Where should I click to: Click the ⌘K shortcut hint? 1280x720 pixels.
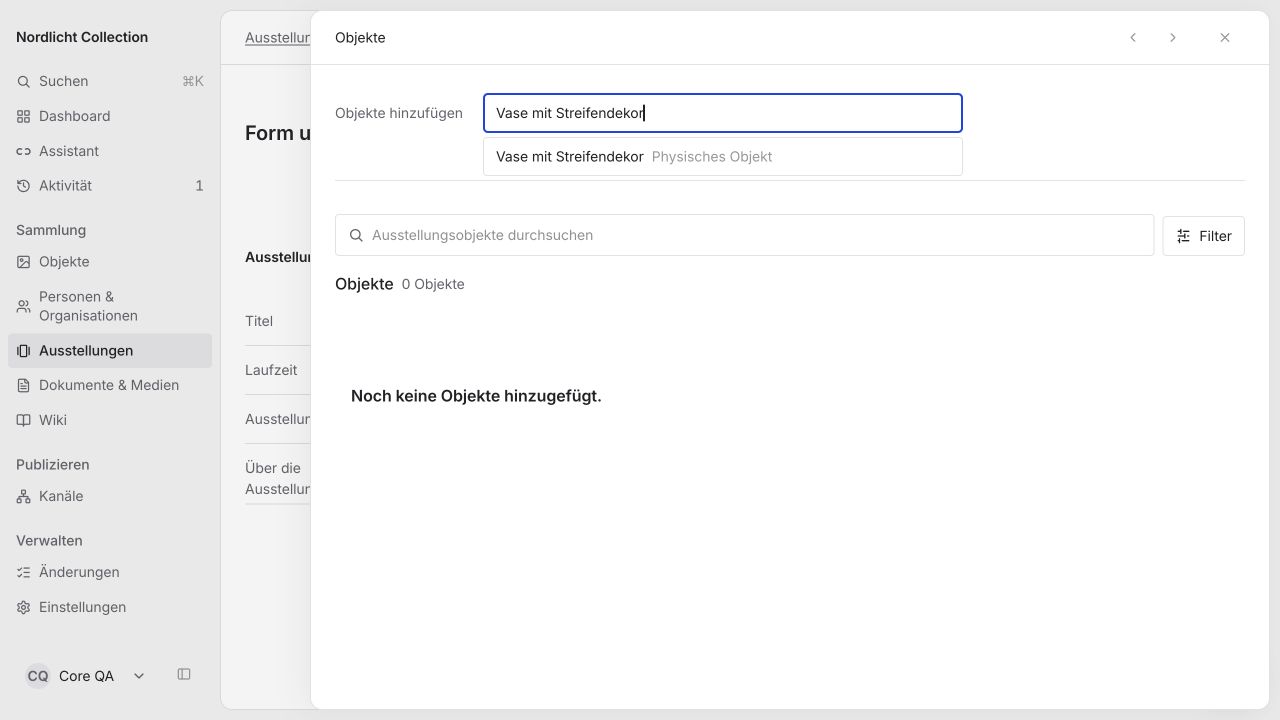pyautogui.click(x=193, y=82)
